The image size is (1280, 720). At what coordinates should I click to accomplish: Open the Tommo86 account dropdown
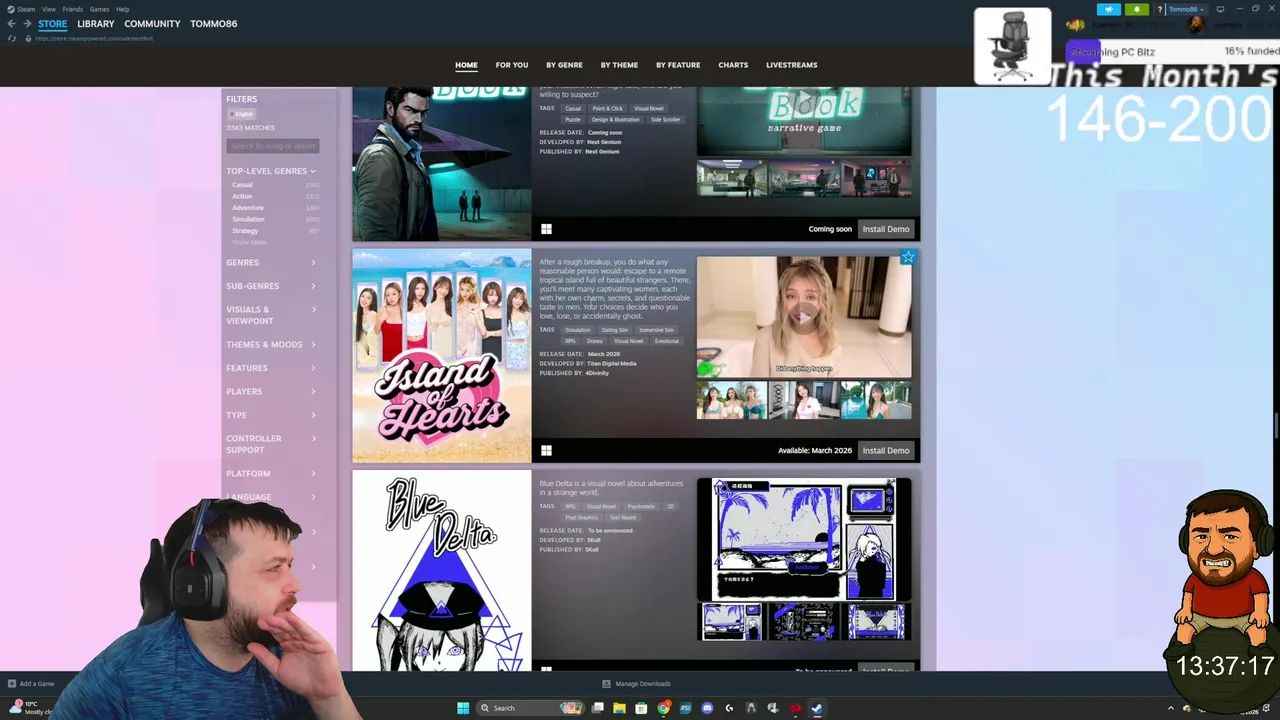[x=1186, y=9]
